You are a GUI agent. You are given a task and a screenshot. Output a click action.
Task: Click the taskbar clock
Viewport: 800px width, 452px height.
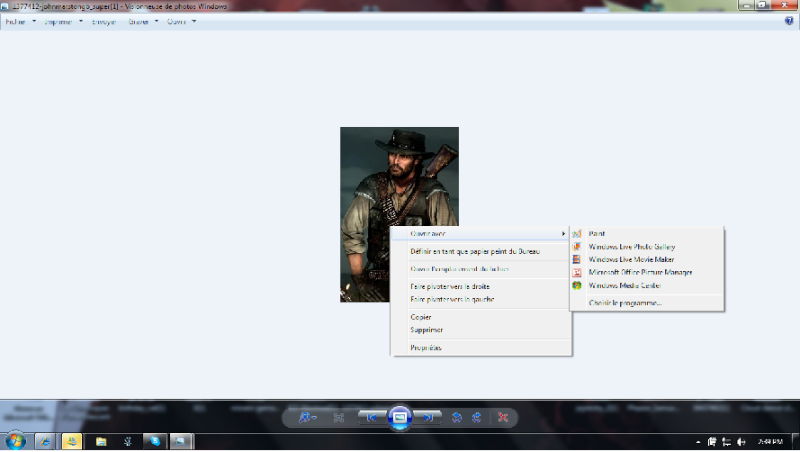770,442
